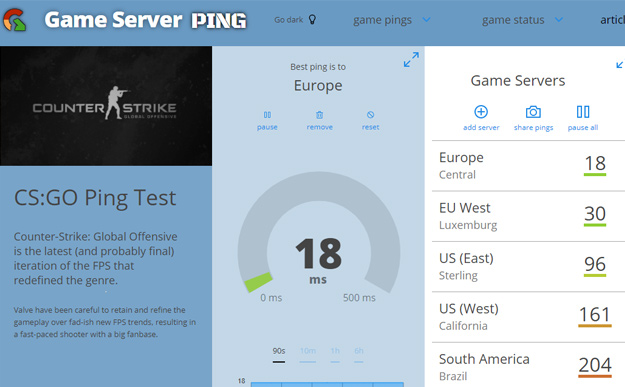This screenshot has height=387, width=625.
Task: Click the 30 ping value for EU West
Action: pos(595,215)
